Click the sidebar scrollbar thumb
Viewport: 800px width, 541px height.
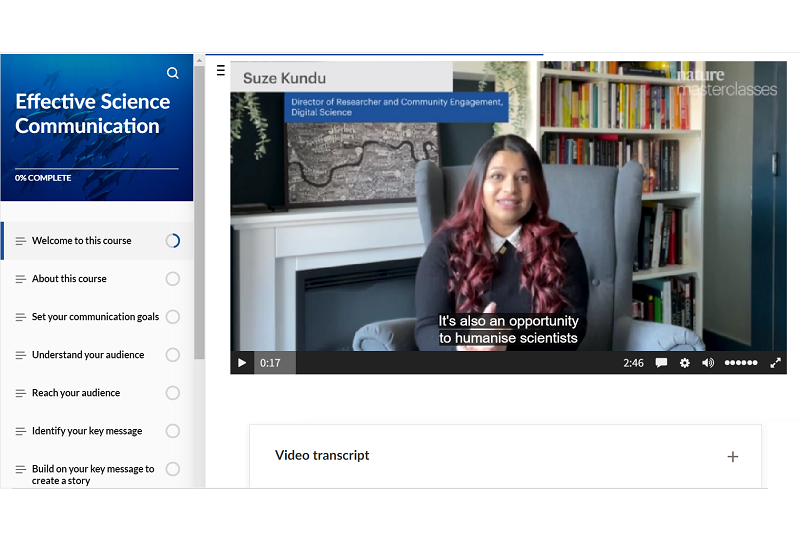(x=199, y=212)
